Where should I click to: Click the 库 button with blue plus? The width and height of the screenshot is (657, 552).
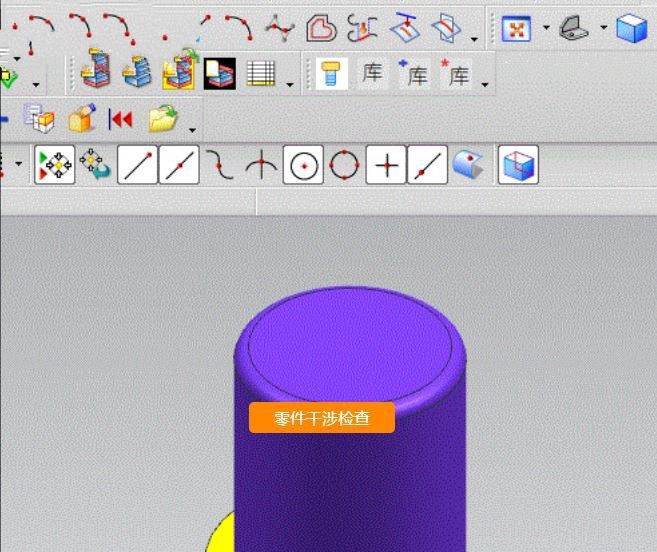pyautogui.click(x=413, y=73)
